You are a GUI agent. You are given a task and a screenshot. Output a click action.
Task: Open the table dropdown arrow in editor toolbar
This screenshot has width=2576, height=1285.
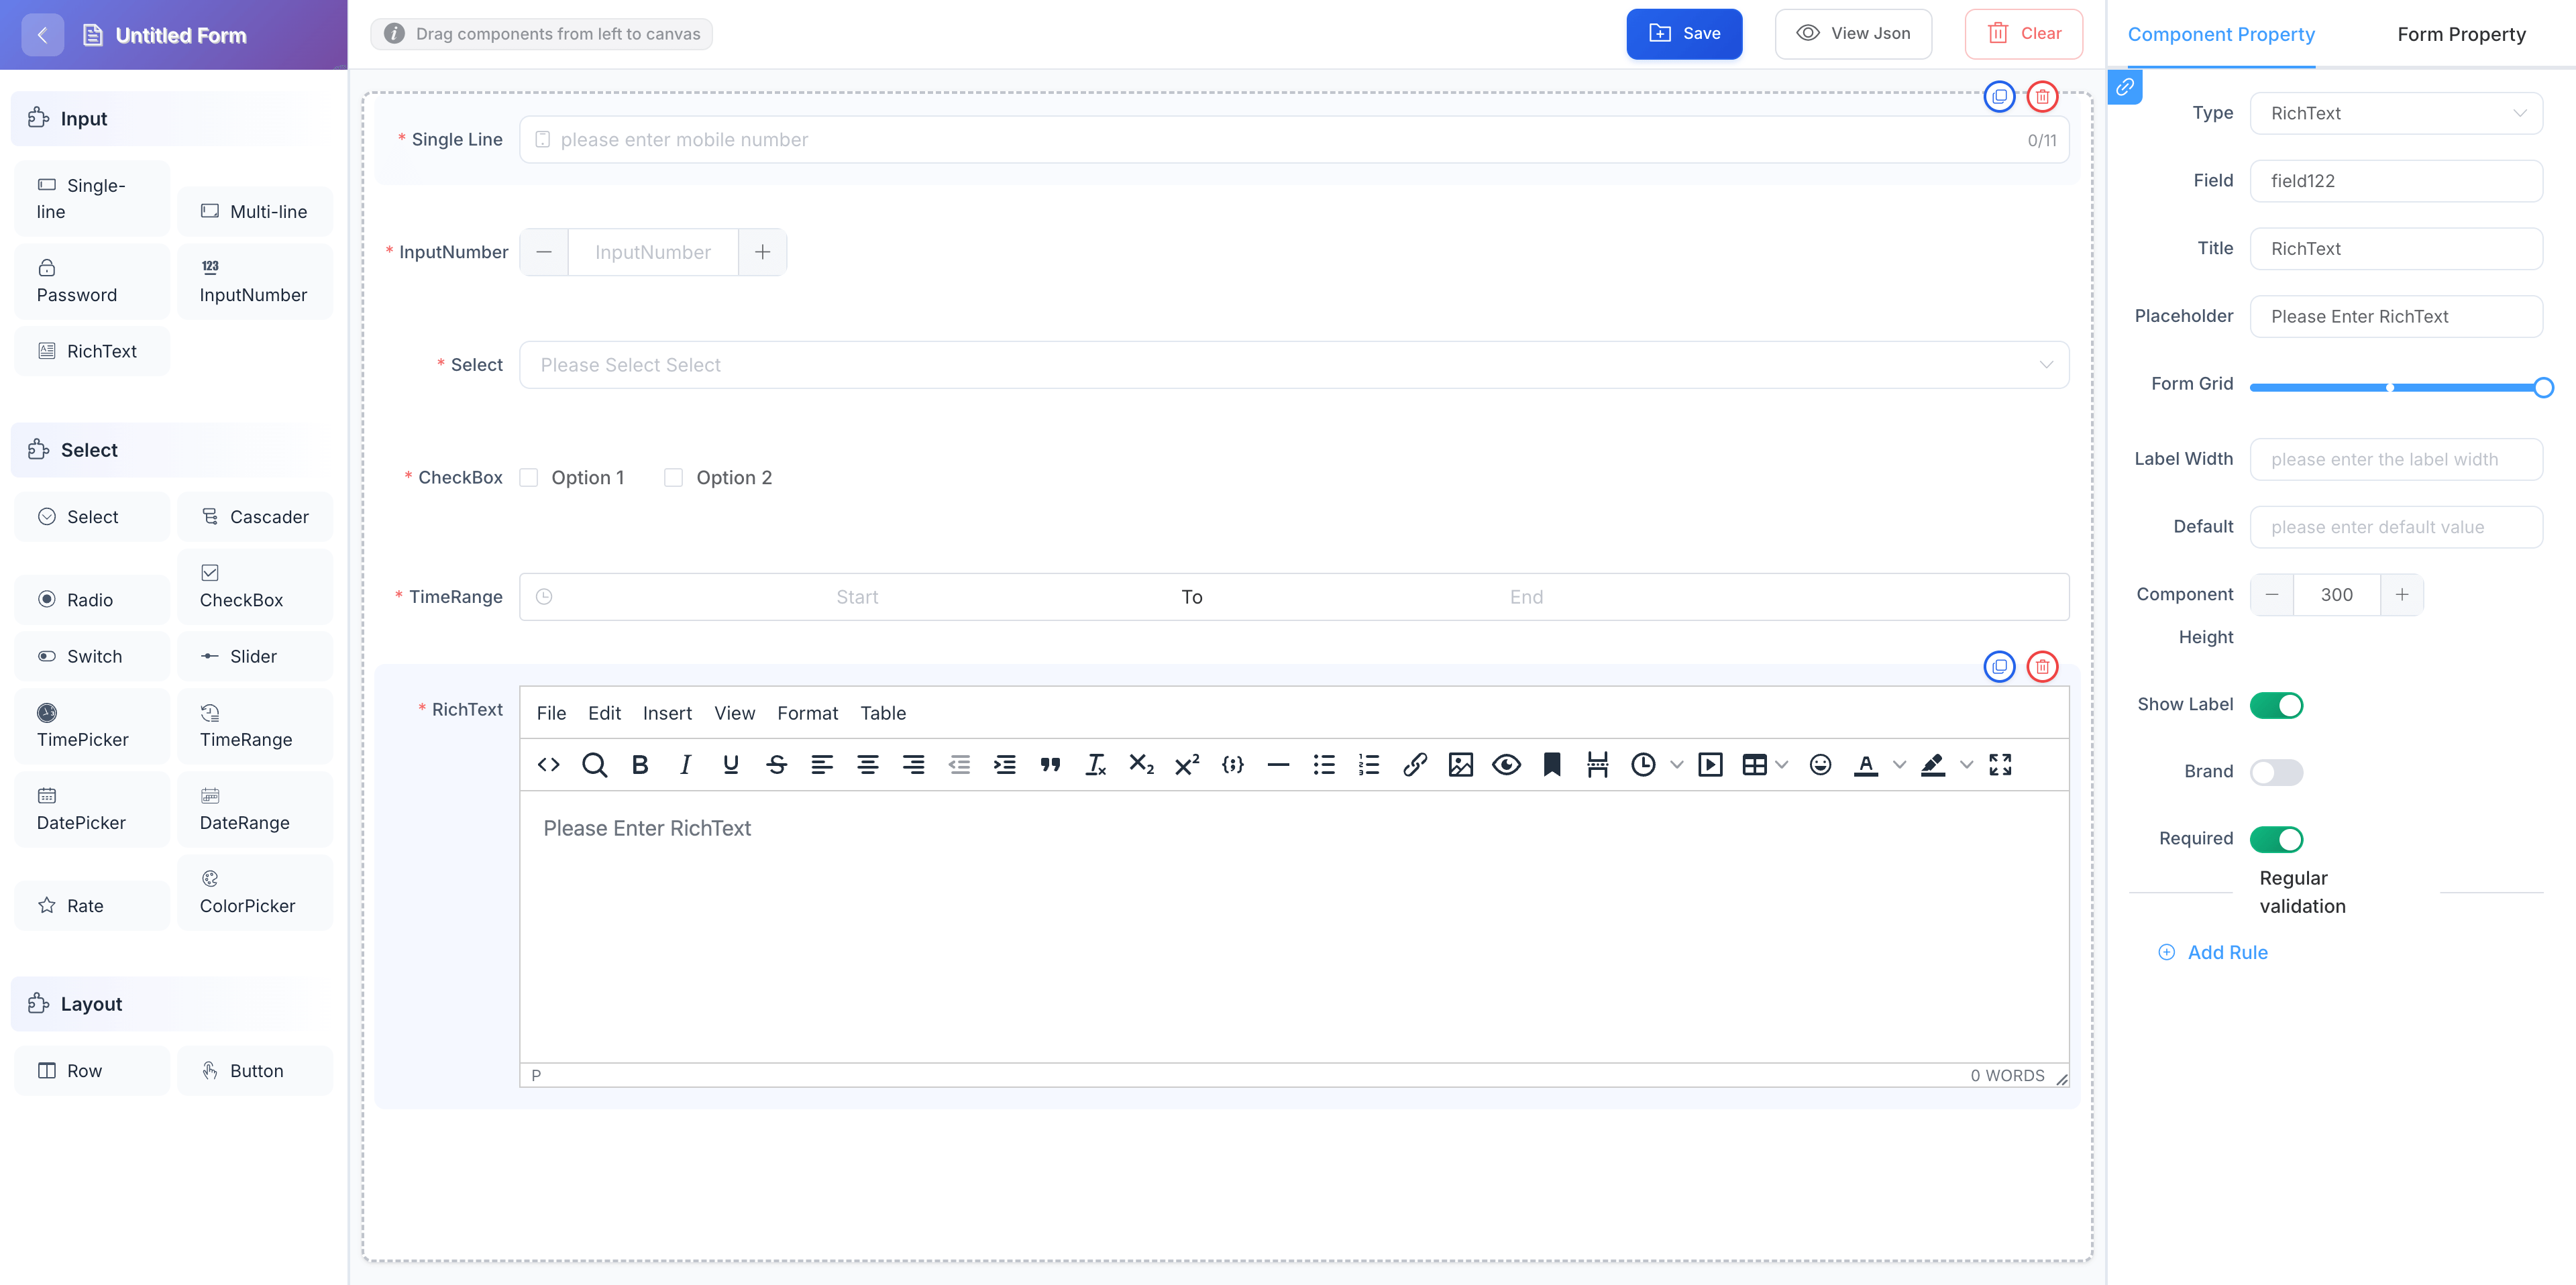point(1782,765)
